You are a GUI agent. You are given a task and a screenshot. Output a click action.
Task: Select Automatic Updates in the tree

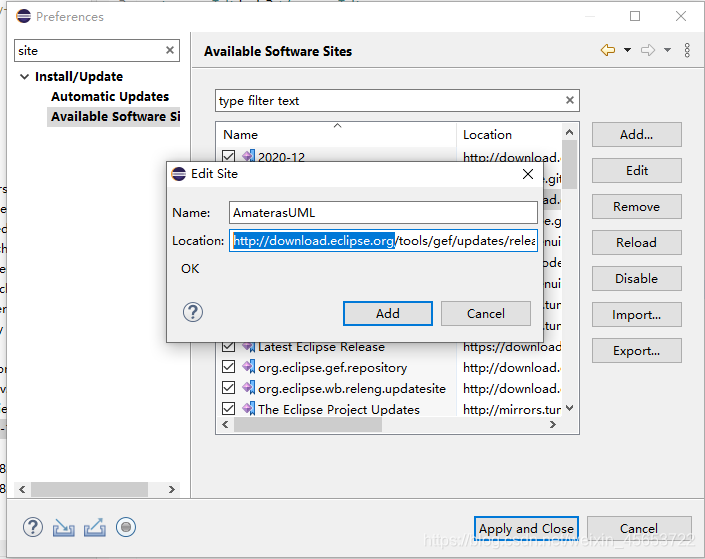(110, 96)
